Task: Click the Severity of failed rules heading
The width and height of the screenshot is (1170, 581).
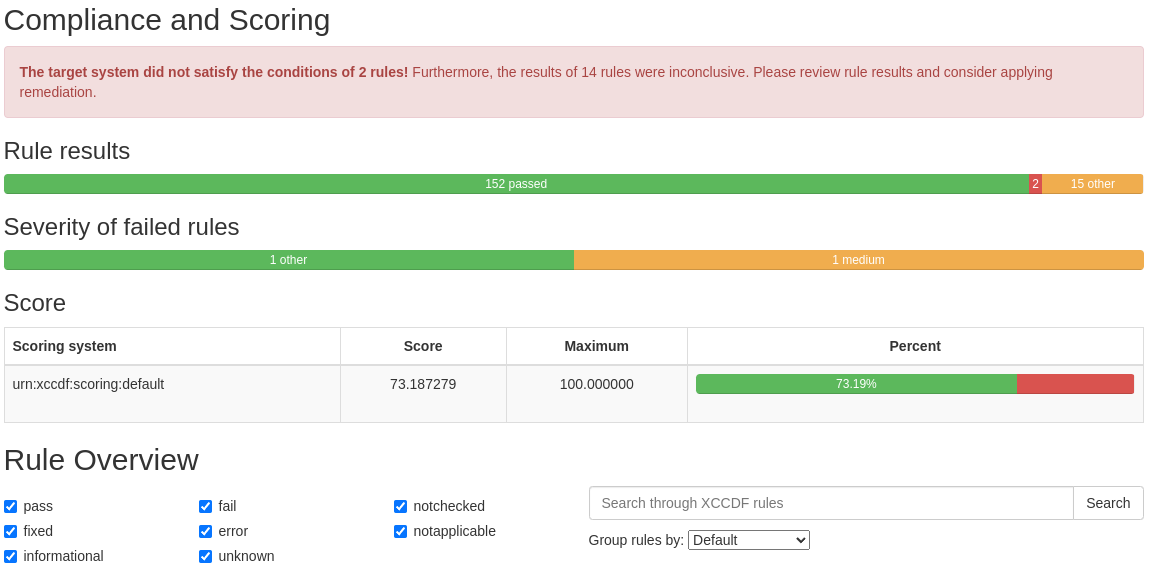Action: tap(122, 227)
